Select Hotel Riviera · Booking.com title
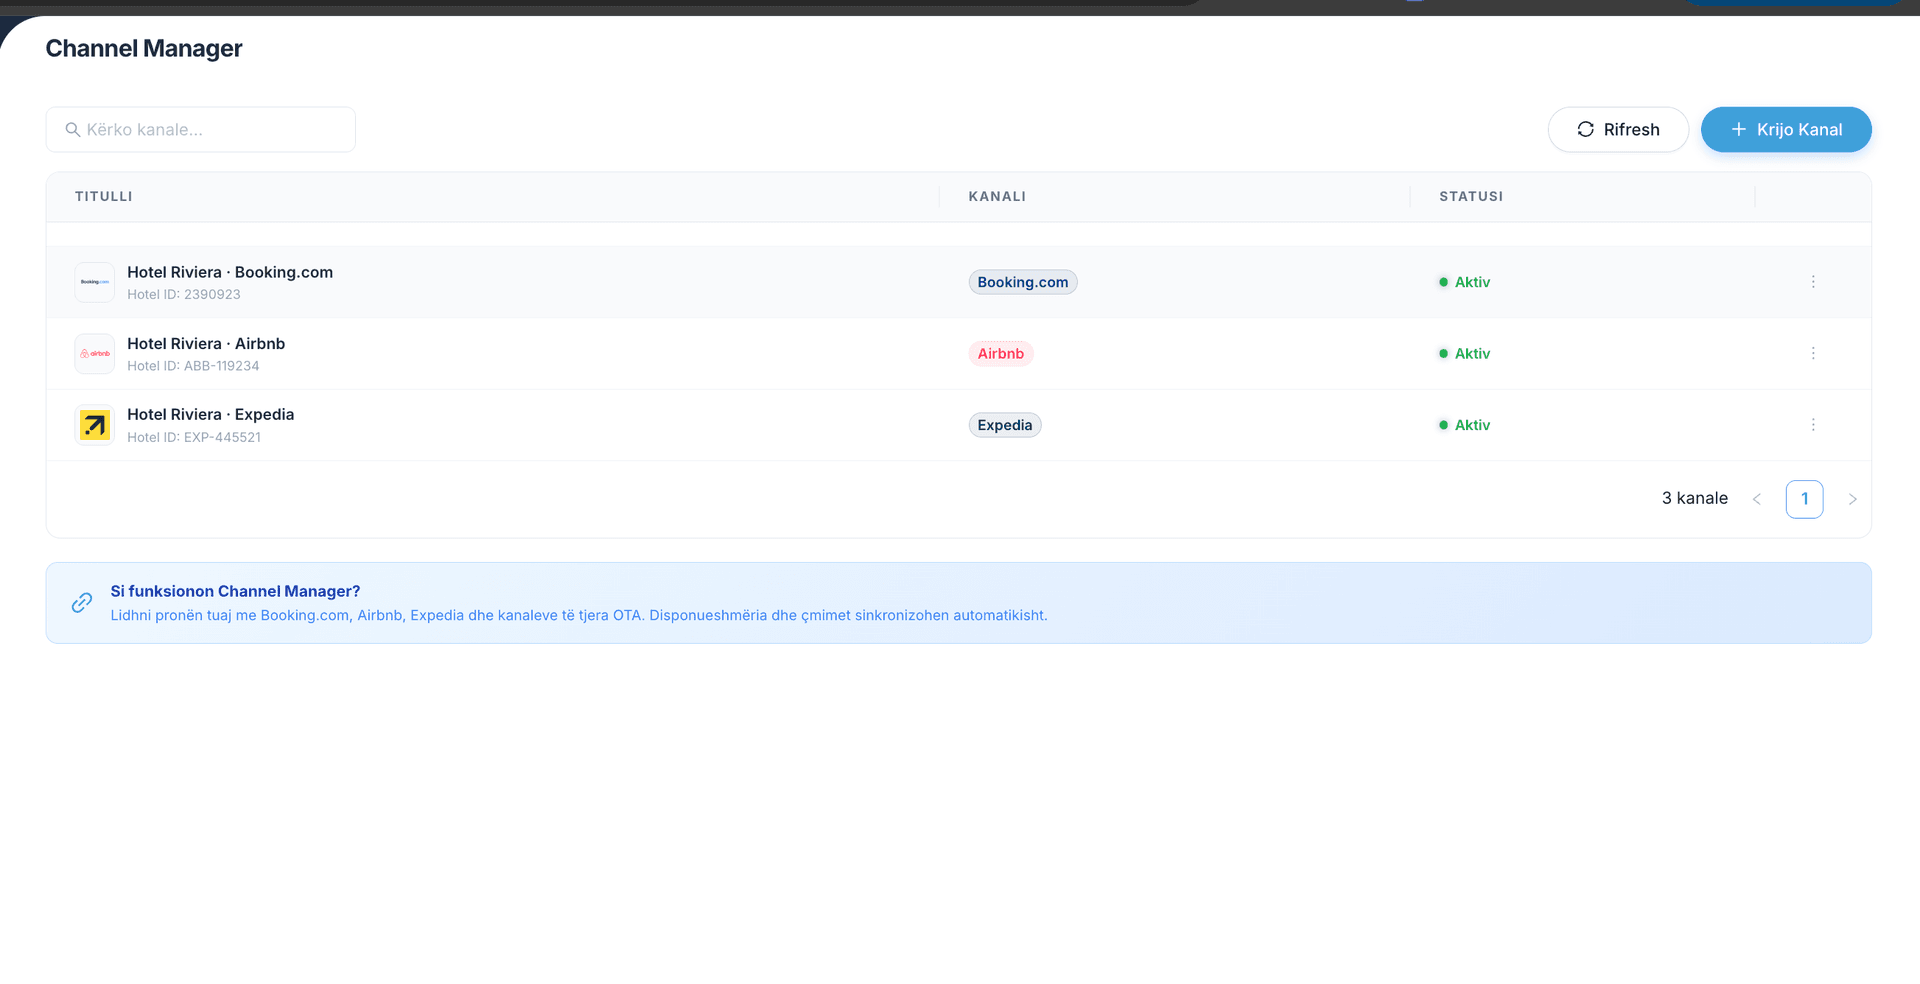Screen dimensions: 1920x984 tap(230, 272)
